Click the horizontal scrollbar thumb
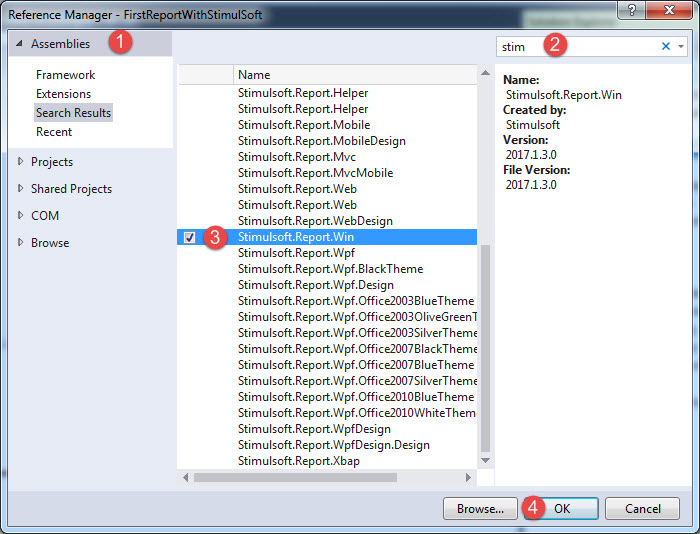This screenshot has height=534, width=700. click(295, 477)
